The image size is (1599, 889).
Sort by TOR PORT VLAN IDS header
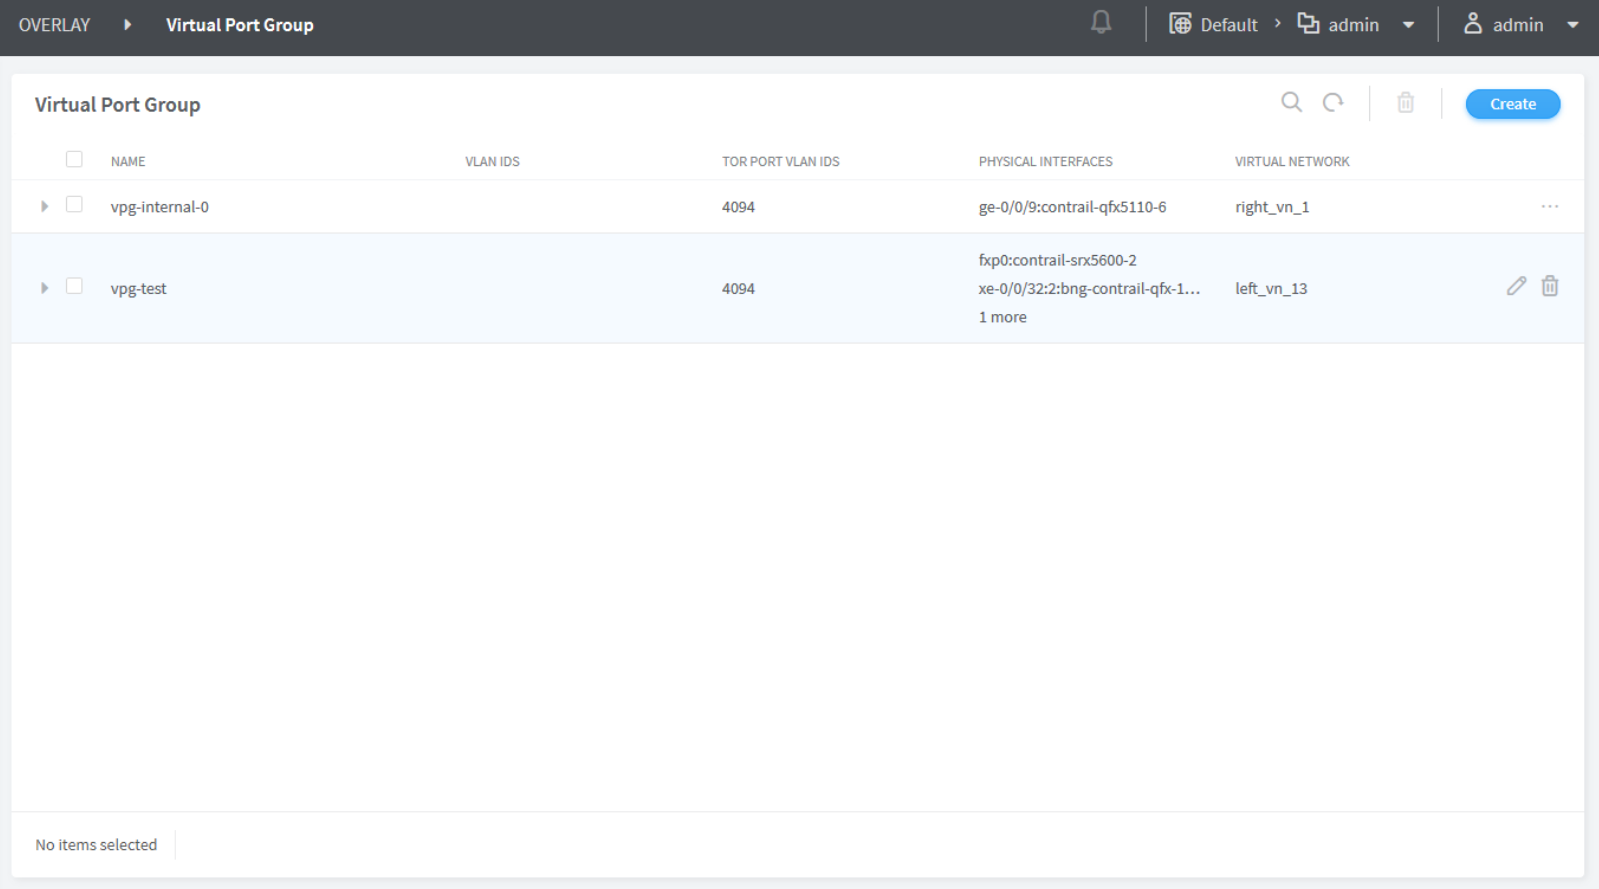click(x=781, y=161)
